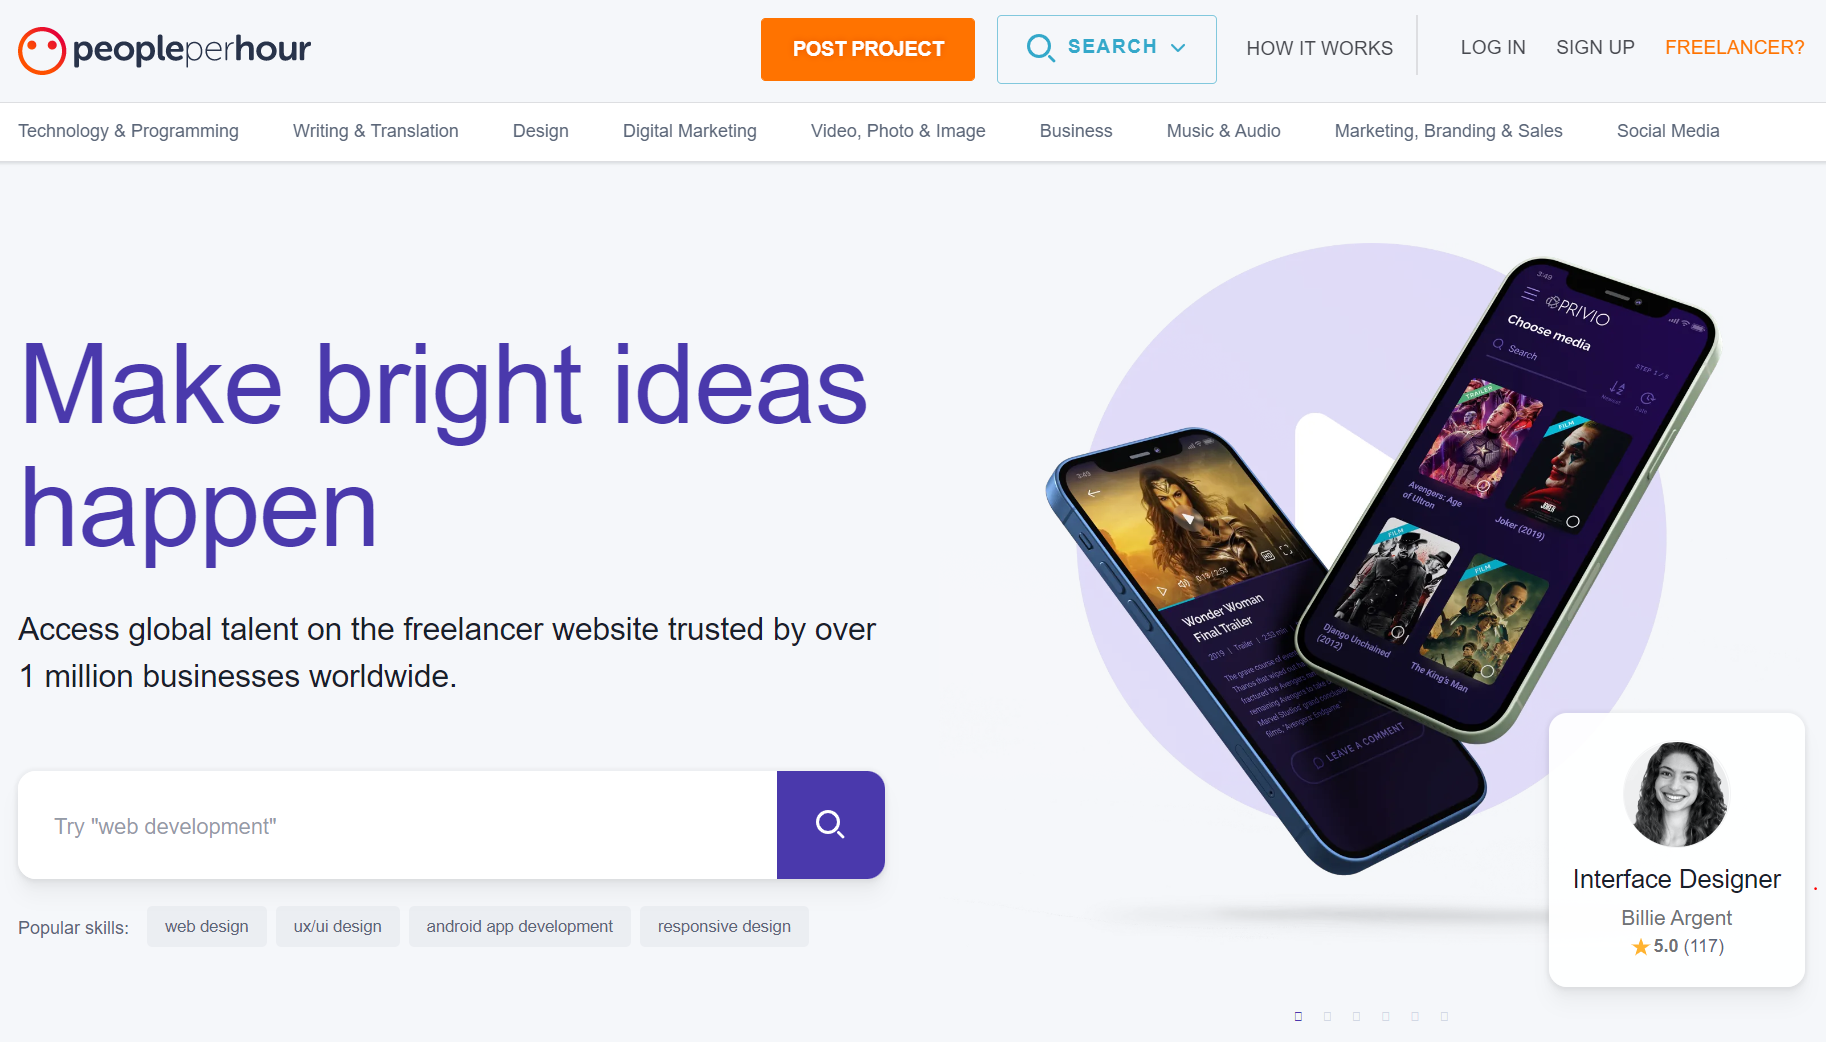The width and height of the screenshot is (1826, 1042).
Task: Open the Technology & Programming category menu
Action: tap(128, 131)
